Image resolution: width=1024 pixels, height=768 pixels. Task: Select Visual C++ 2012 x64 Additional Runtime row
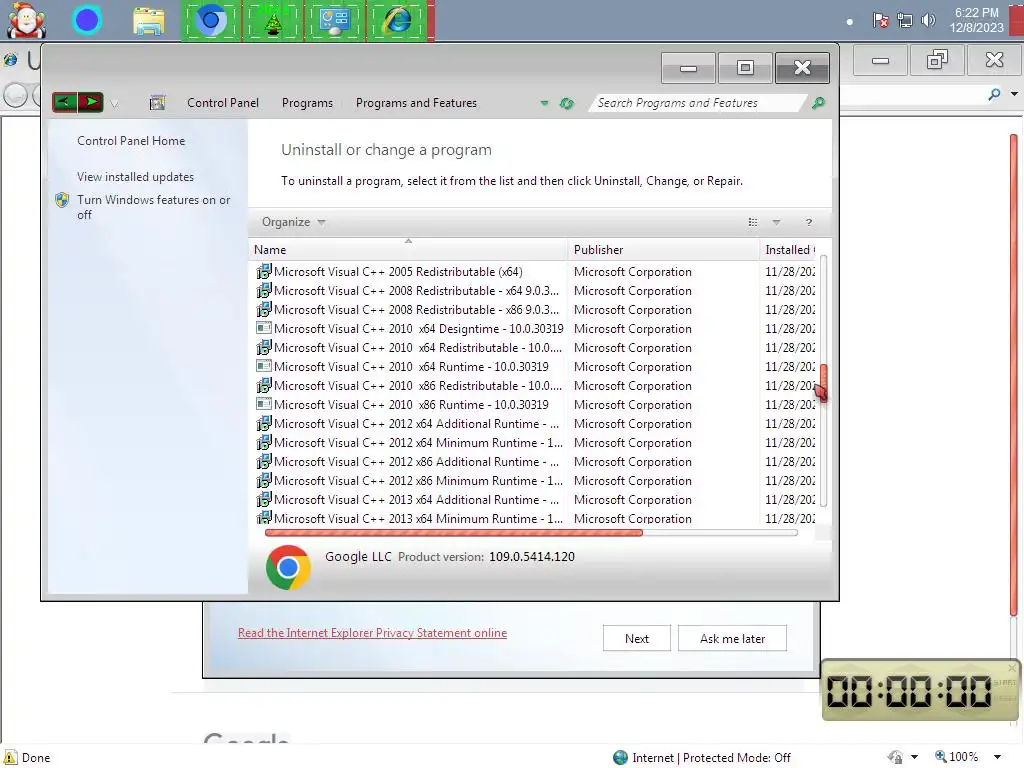[536, 423]
